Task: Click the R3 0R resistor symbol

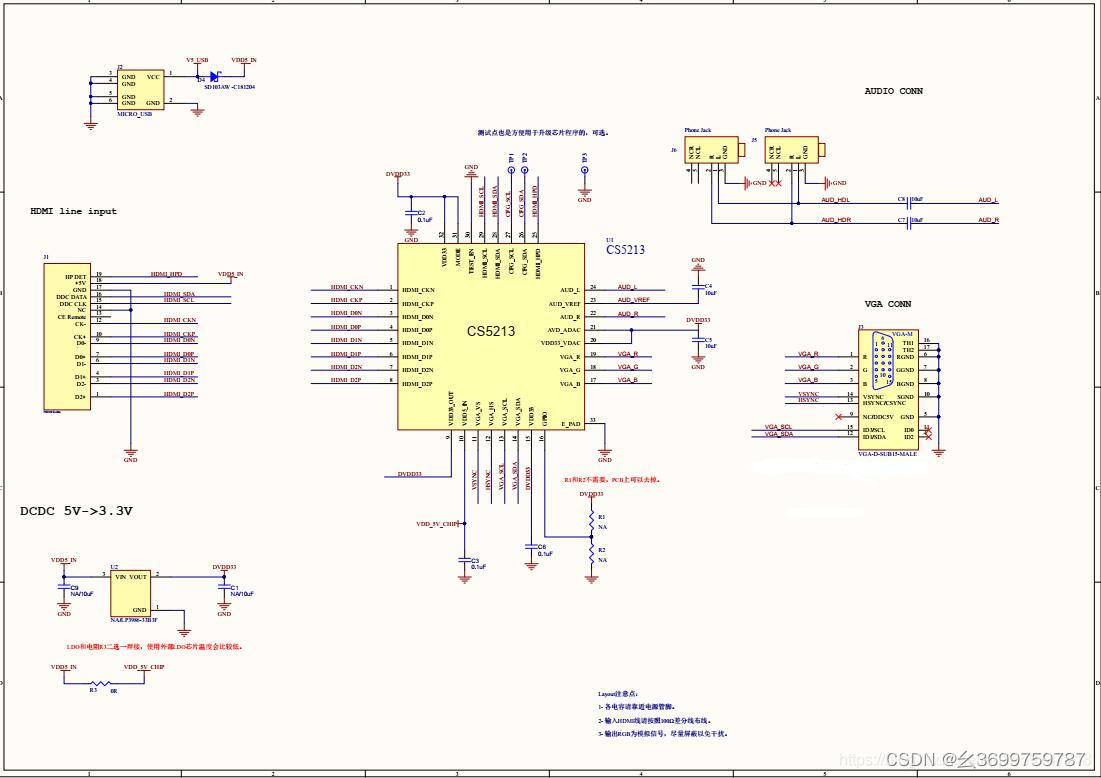Action: coord(100,683)
